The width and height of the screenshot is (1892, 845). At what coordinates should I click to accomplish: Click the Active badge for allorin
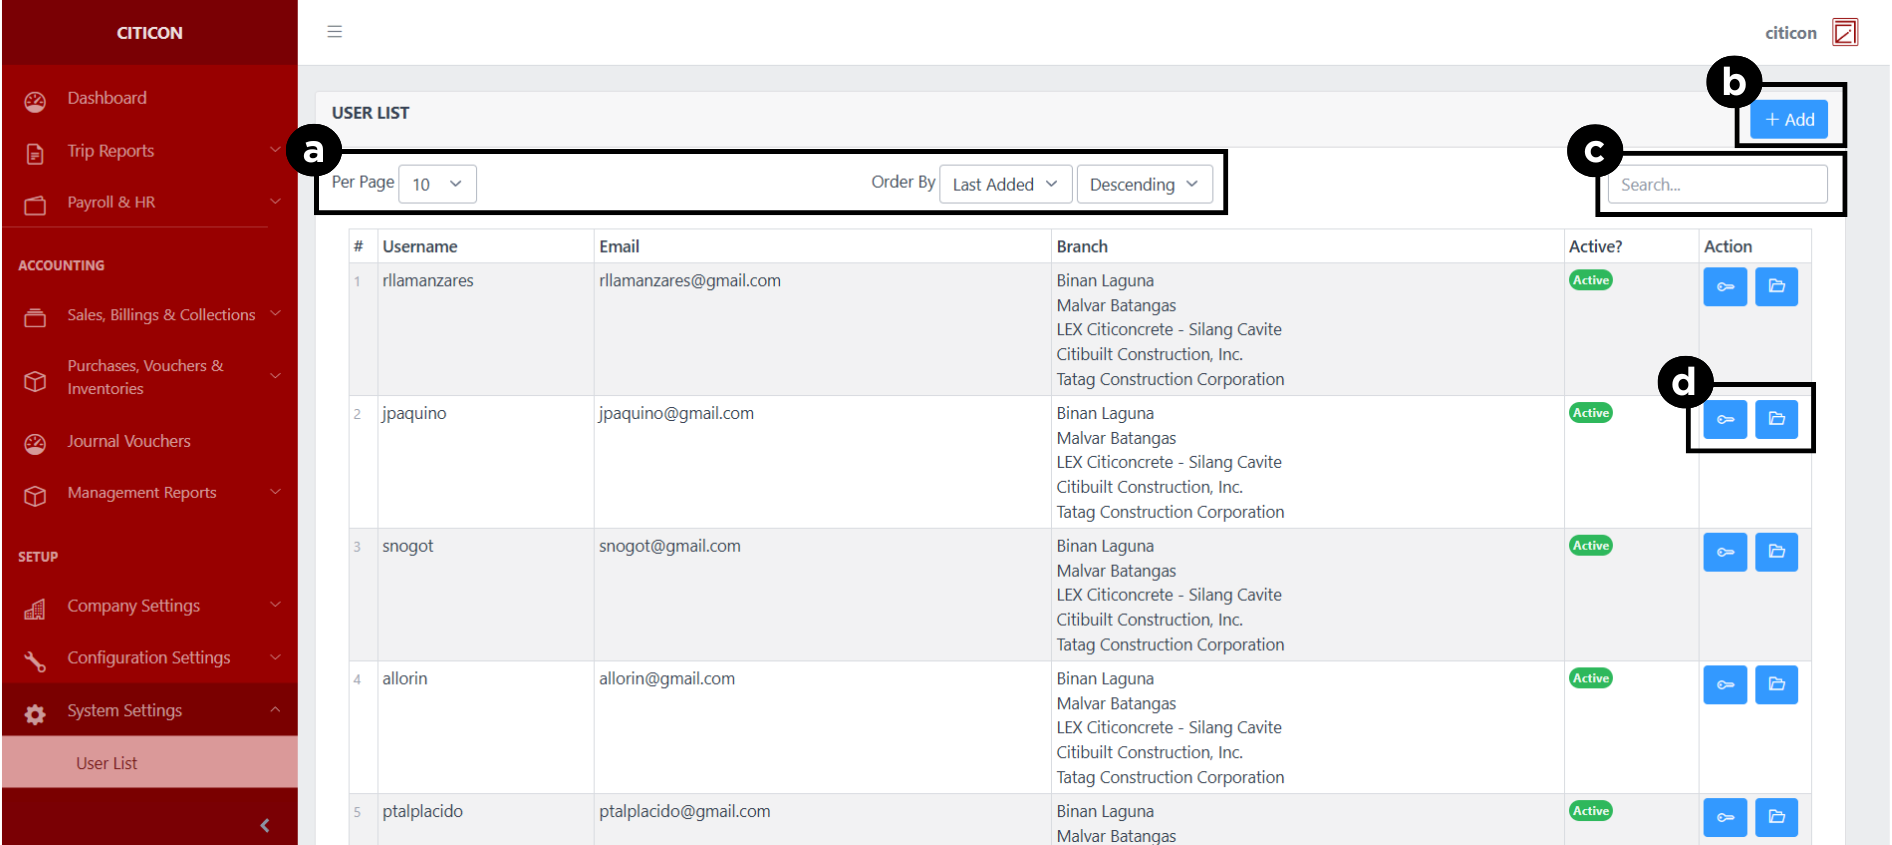1590,678
